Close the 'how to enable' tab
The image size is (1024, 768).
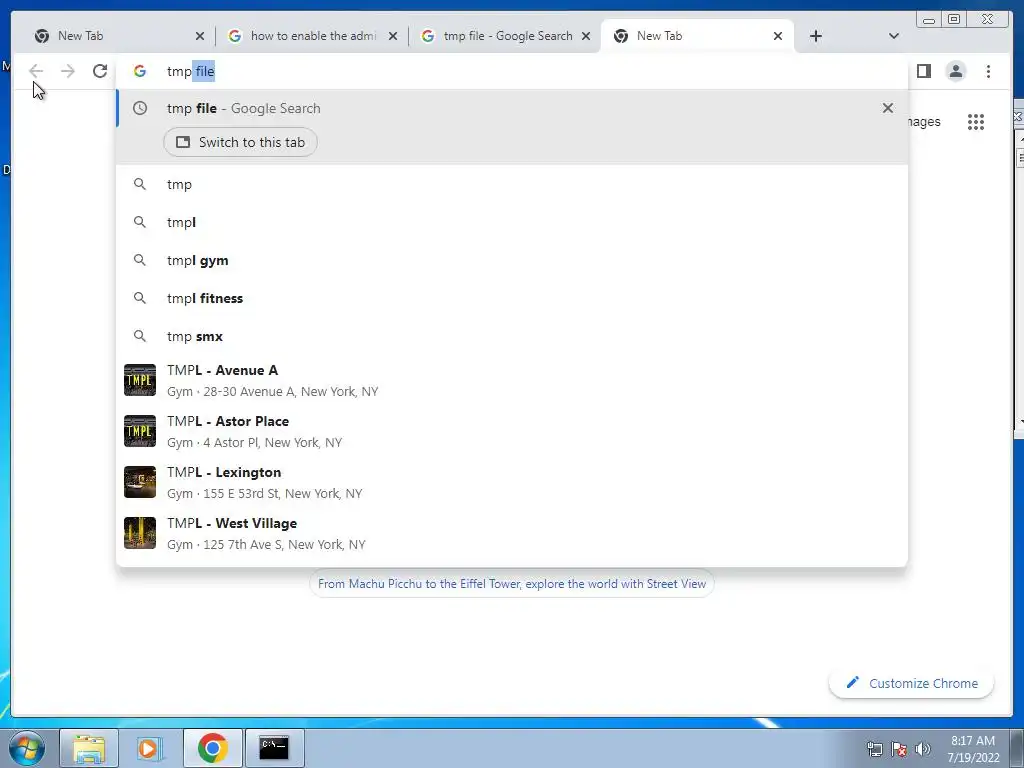point(392,36)
